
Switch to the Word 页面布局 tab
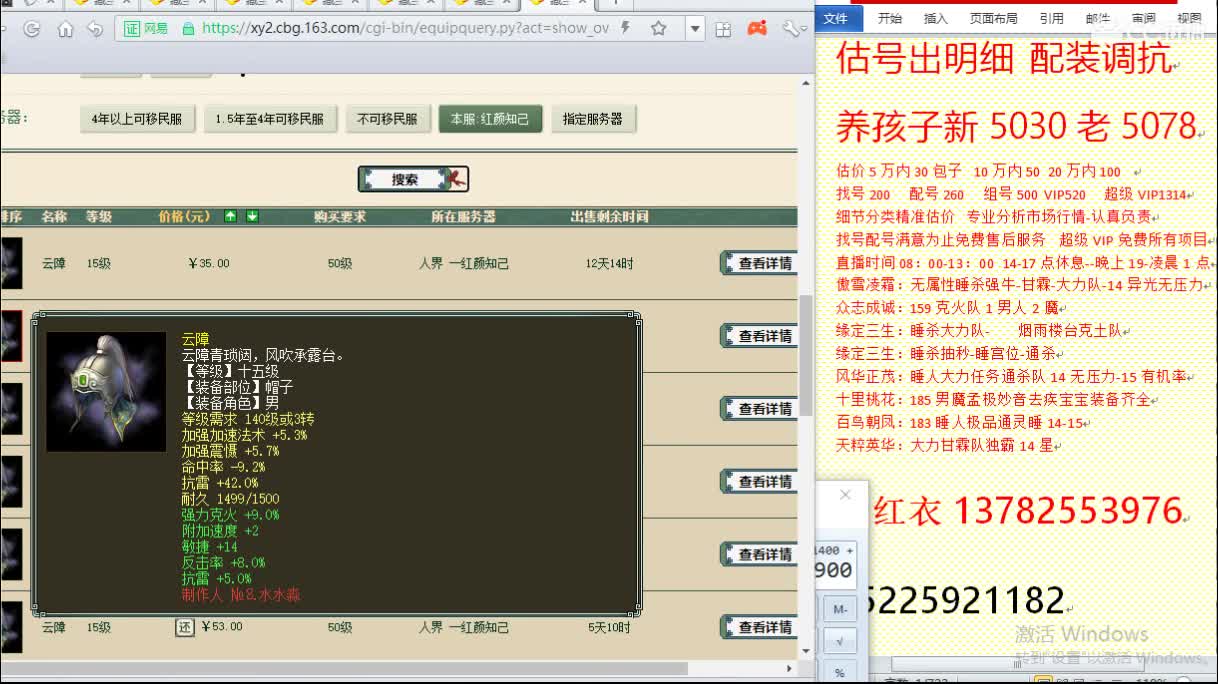[993, 18]
